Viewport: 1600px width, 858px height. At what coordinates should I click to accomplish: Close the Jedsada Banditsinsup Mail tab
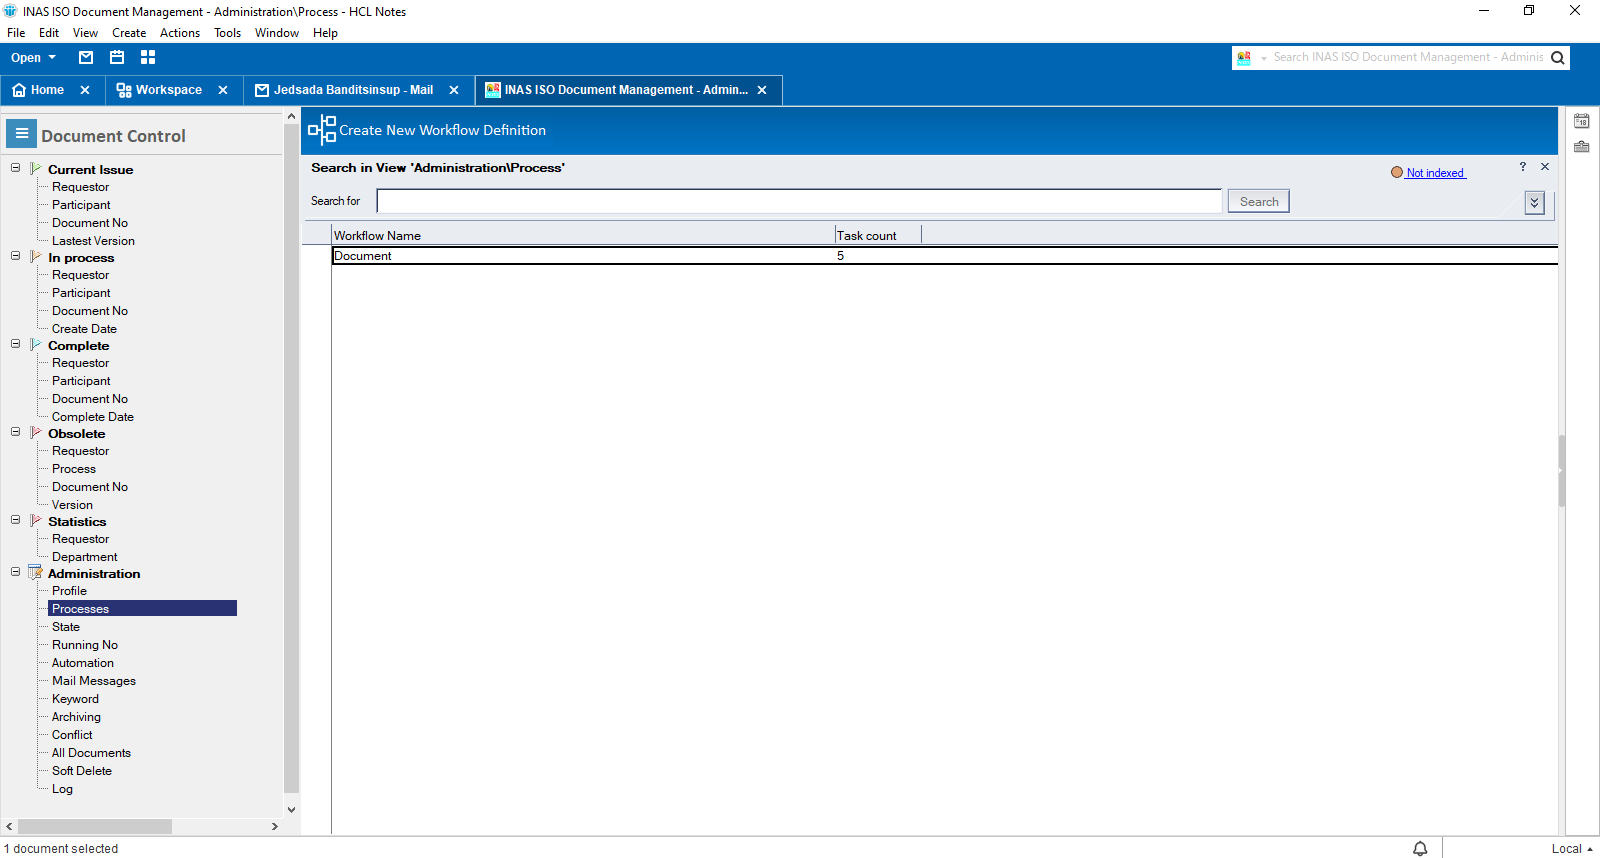pyautogui.click(x=454, y=90)
